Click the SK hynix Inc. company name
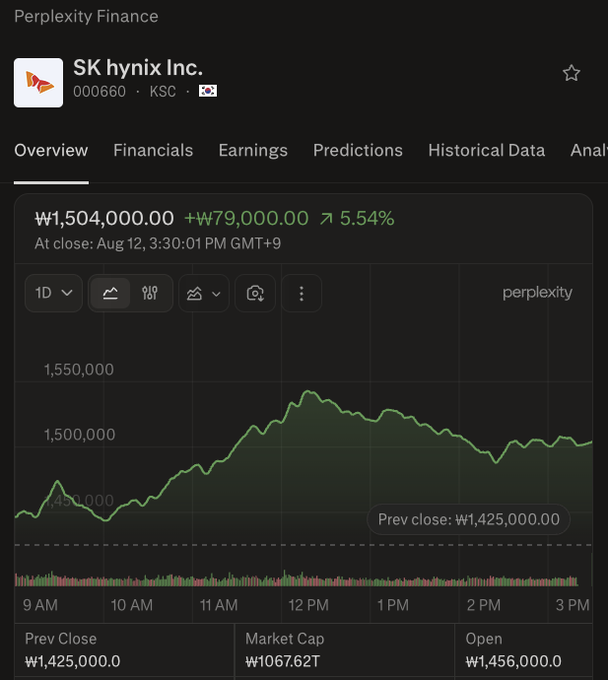 pos(138,68)
